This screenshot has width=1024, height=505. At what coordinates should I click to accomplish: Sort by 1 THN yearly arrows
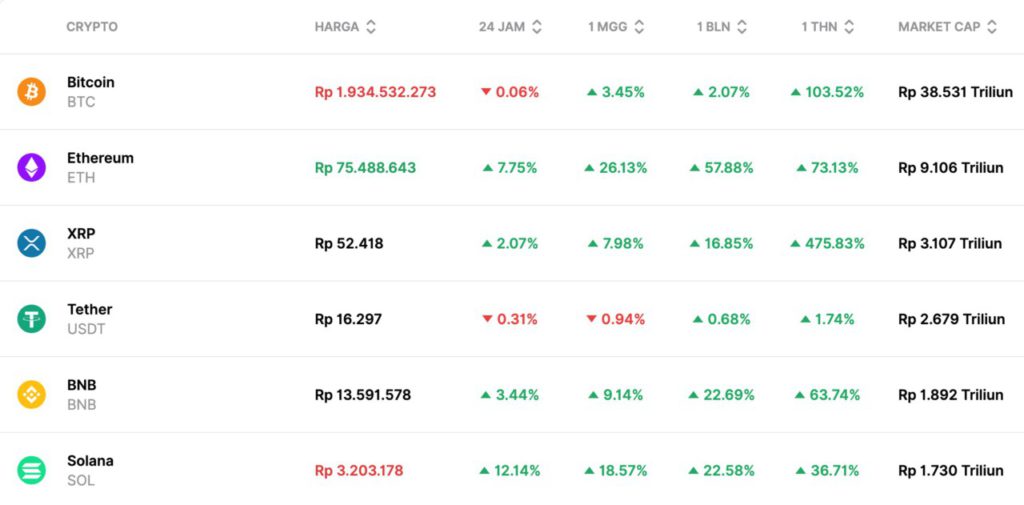[x=850, y=27]
